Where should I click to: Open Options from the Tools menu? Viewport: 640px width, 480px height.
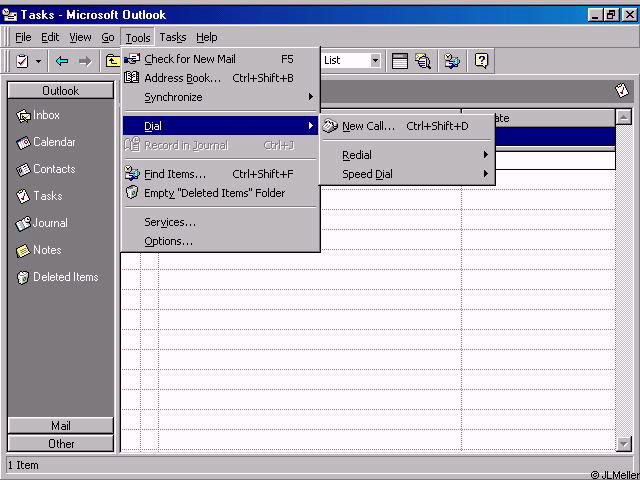(x=168, y=241)
